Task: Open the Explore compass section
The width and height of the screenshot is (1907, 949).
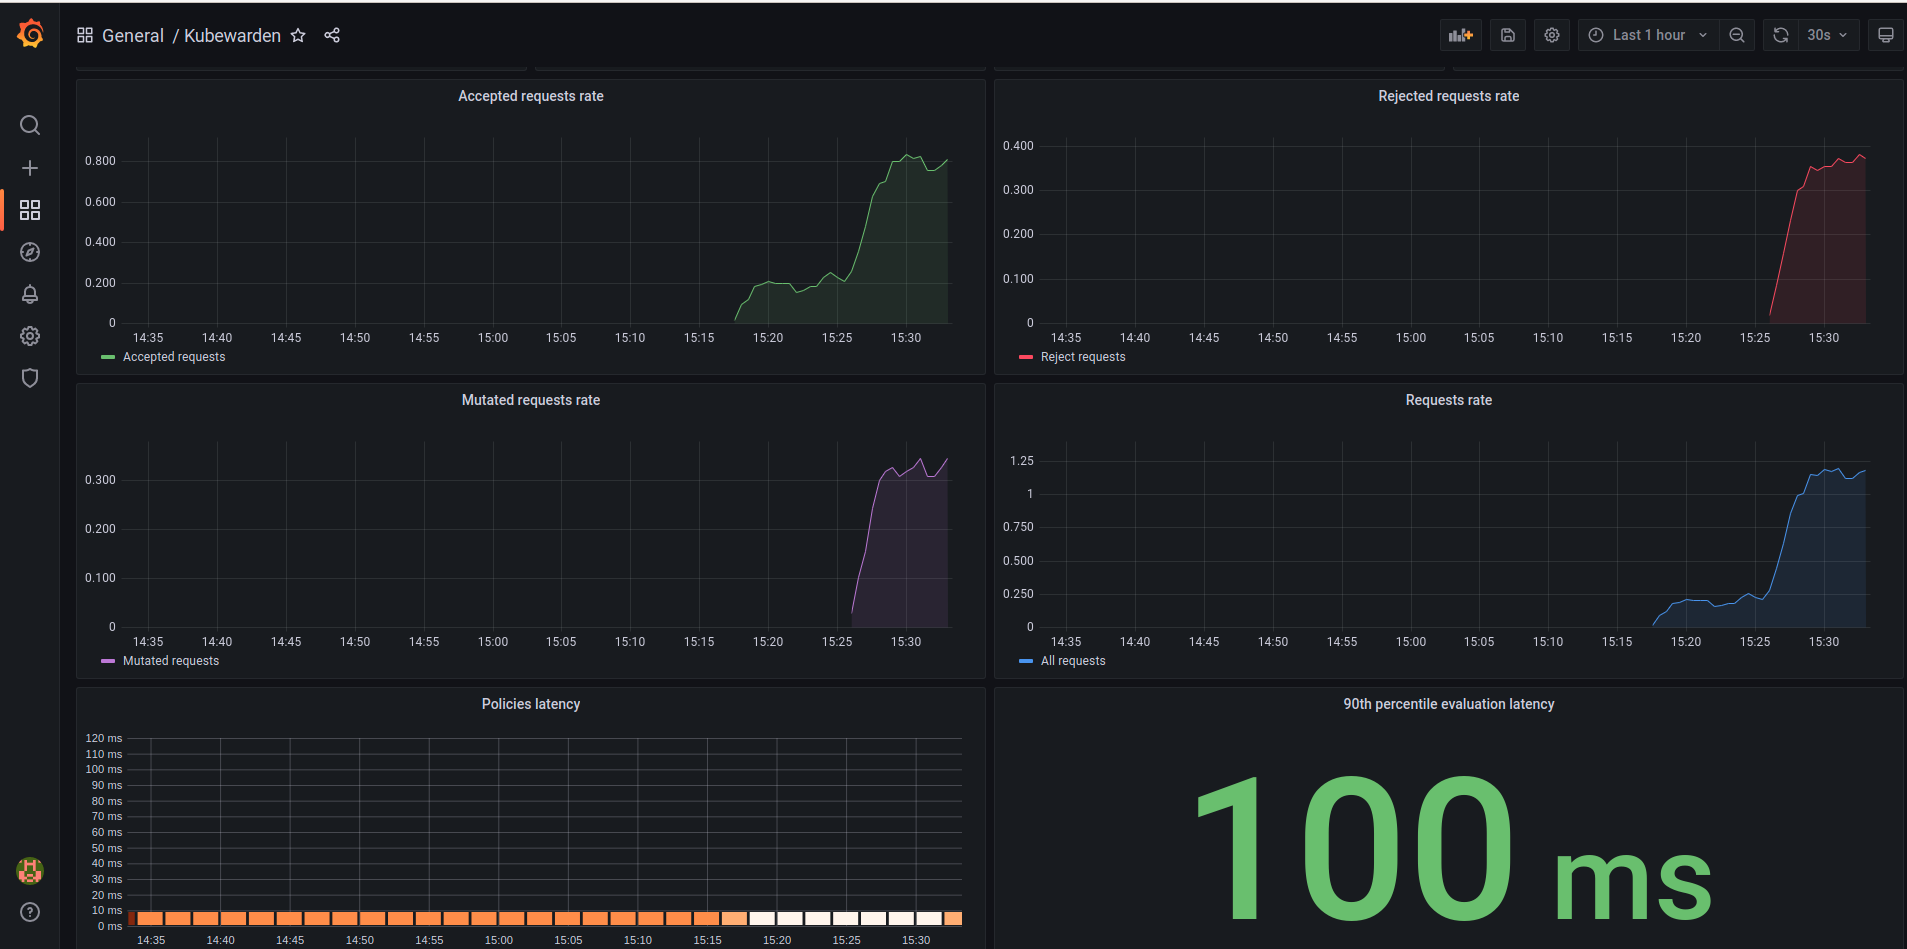Action: point(29,252)
